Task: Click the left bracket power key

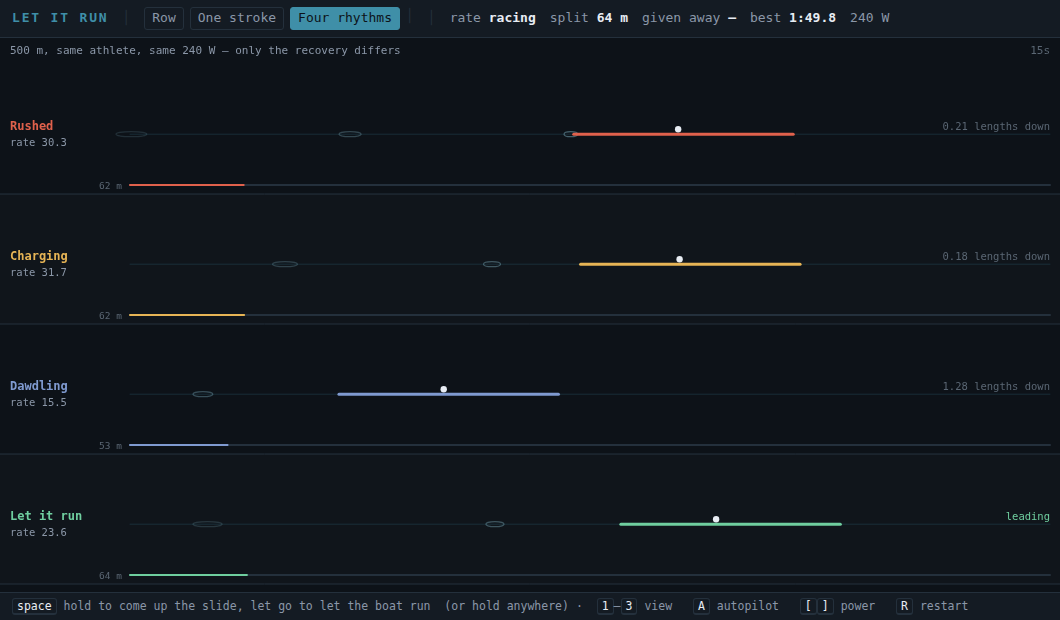Action: [808, 606]
